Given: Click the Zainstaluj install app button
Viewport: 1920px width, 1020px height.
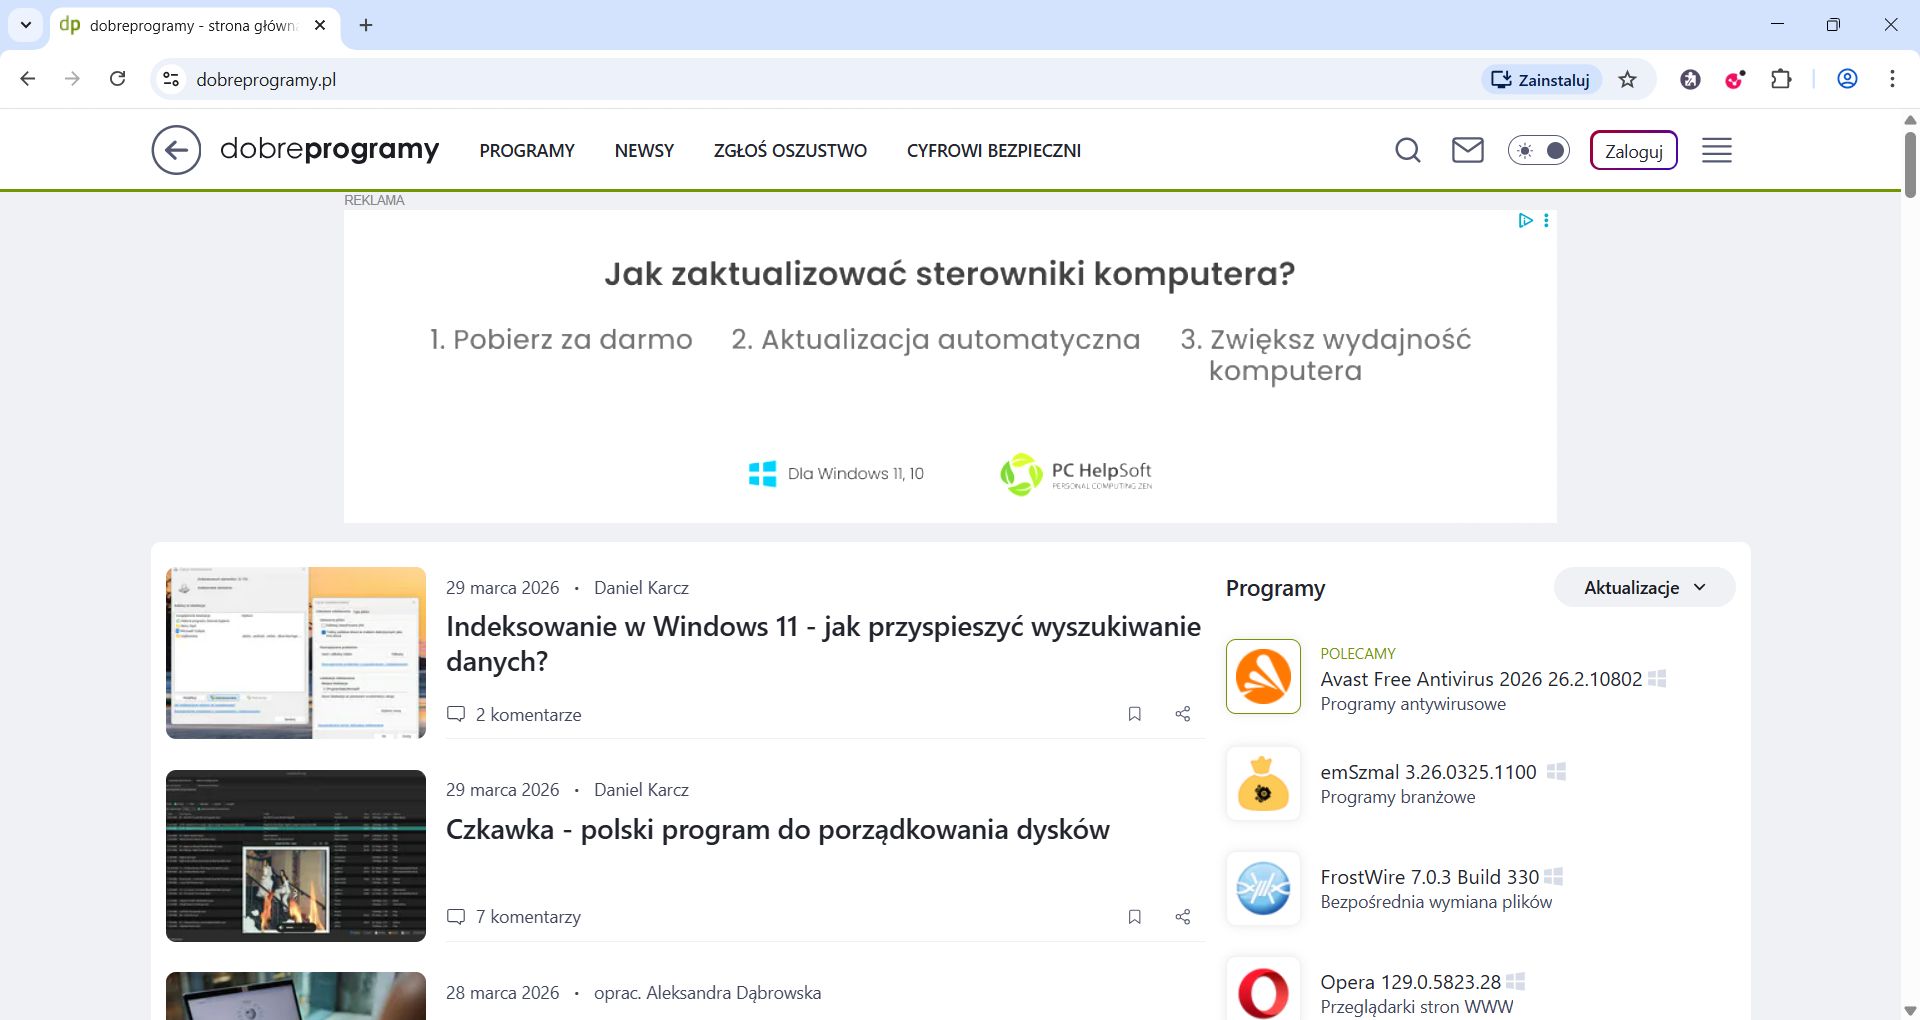Looking at the screenshot, I should tap(1541, 80).
